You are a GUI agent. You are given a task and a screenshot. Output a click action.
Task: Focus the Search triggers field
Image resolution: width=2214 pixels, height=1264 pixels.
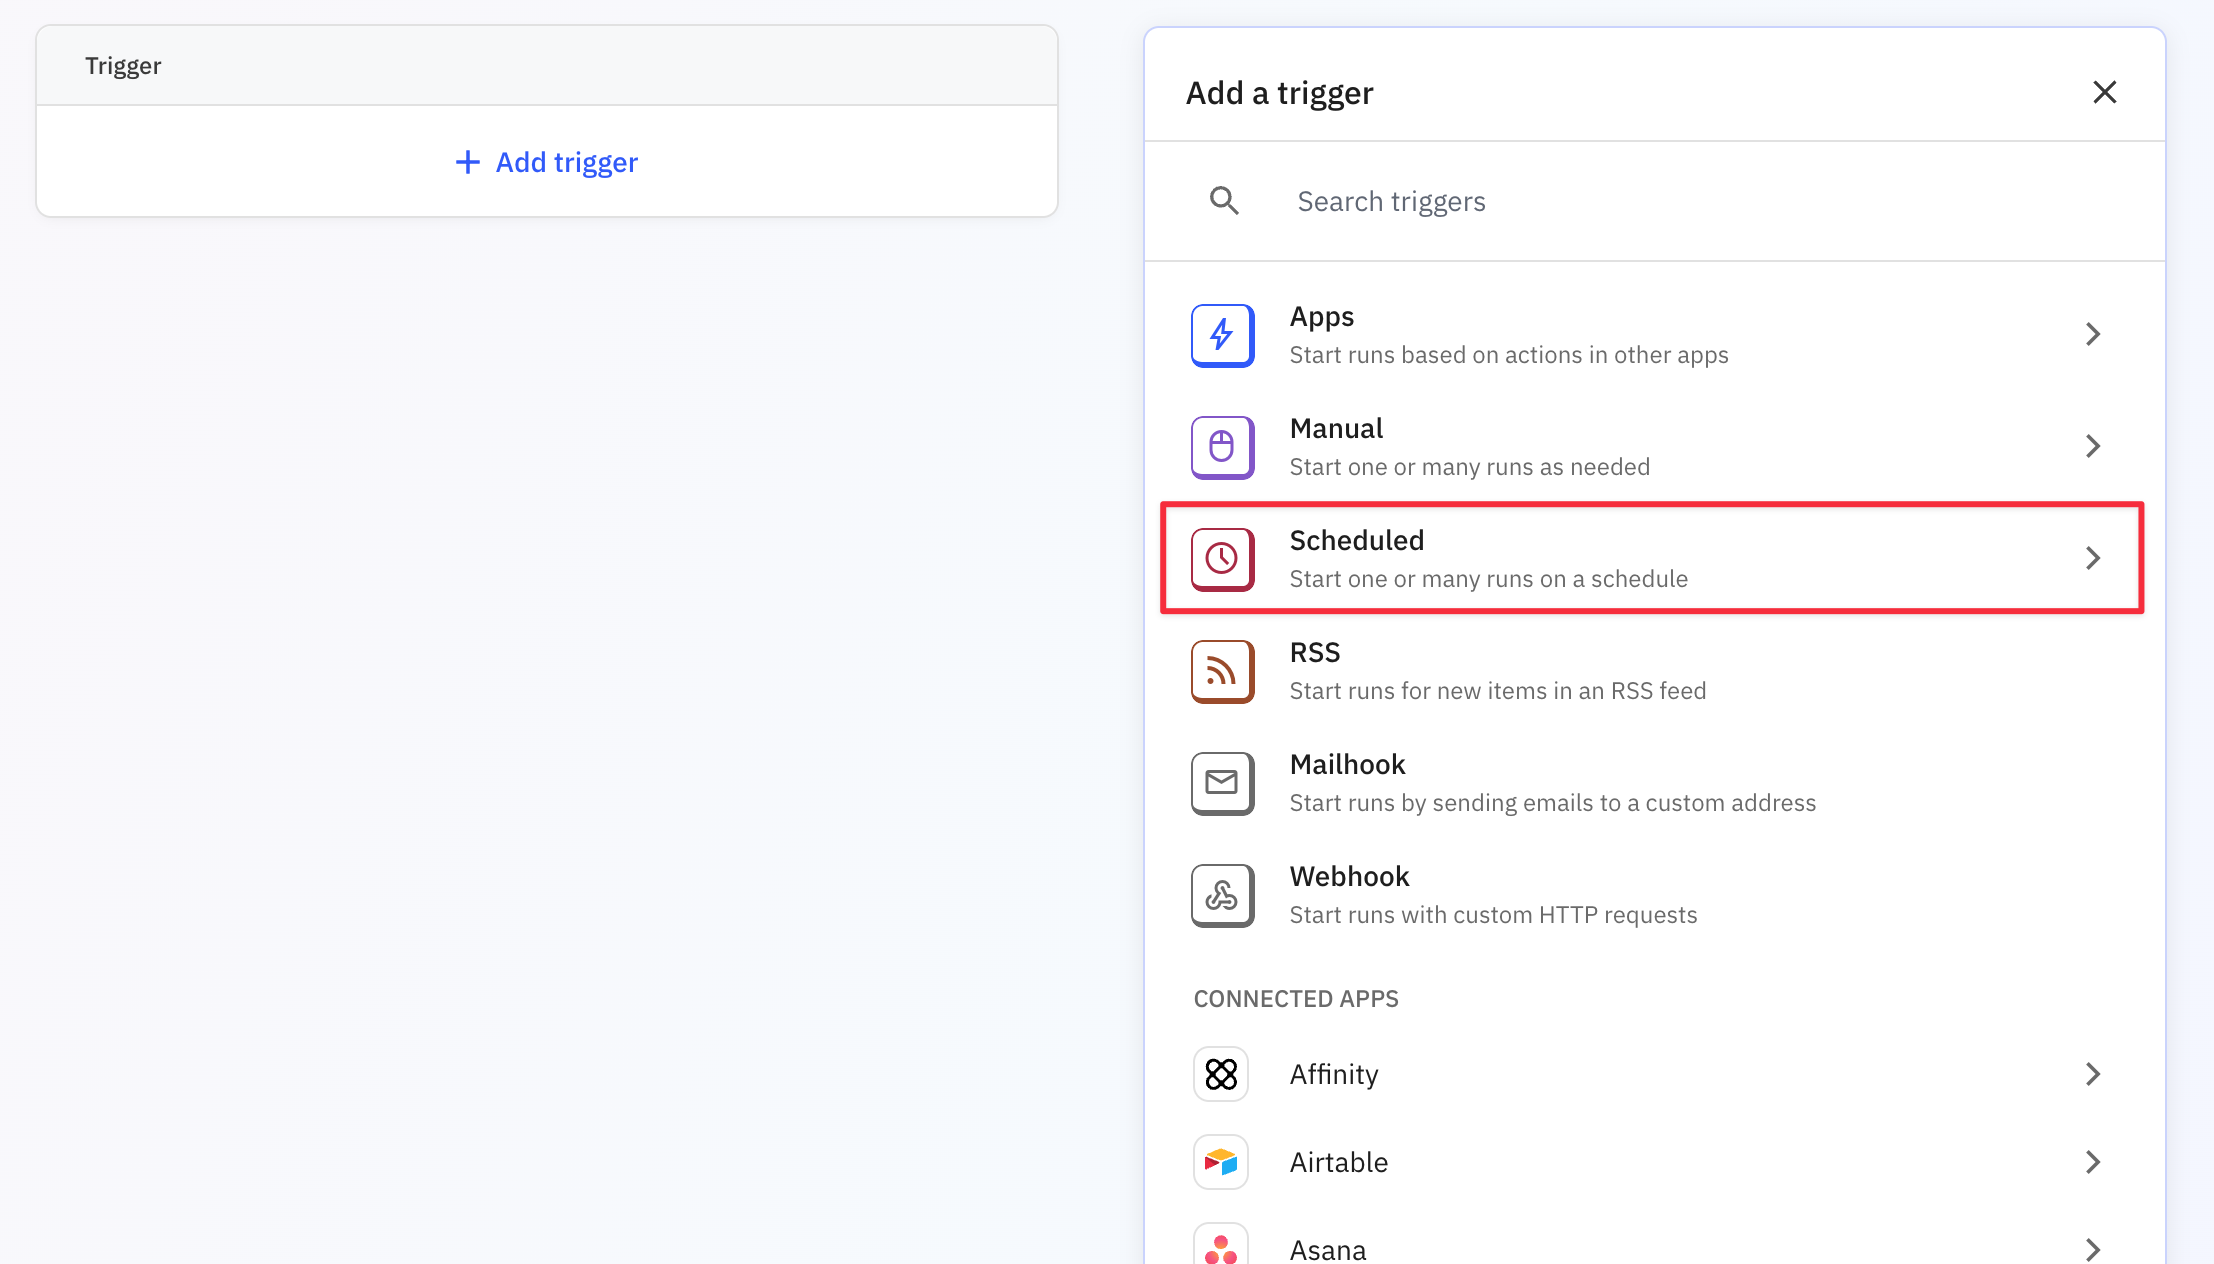click(x=1600, y=201)
